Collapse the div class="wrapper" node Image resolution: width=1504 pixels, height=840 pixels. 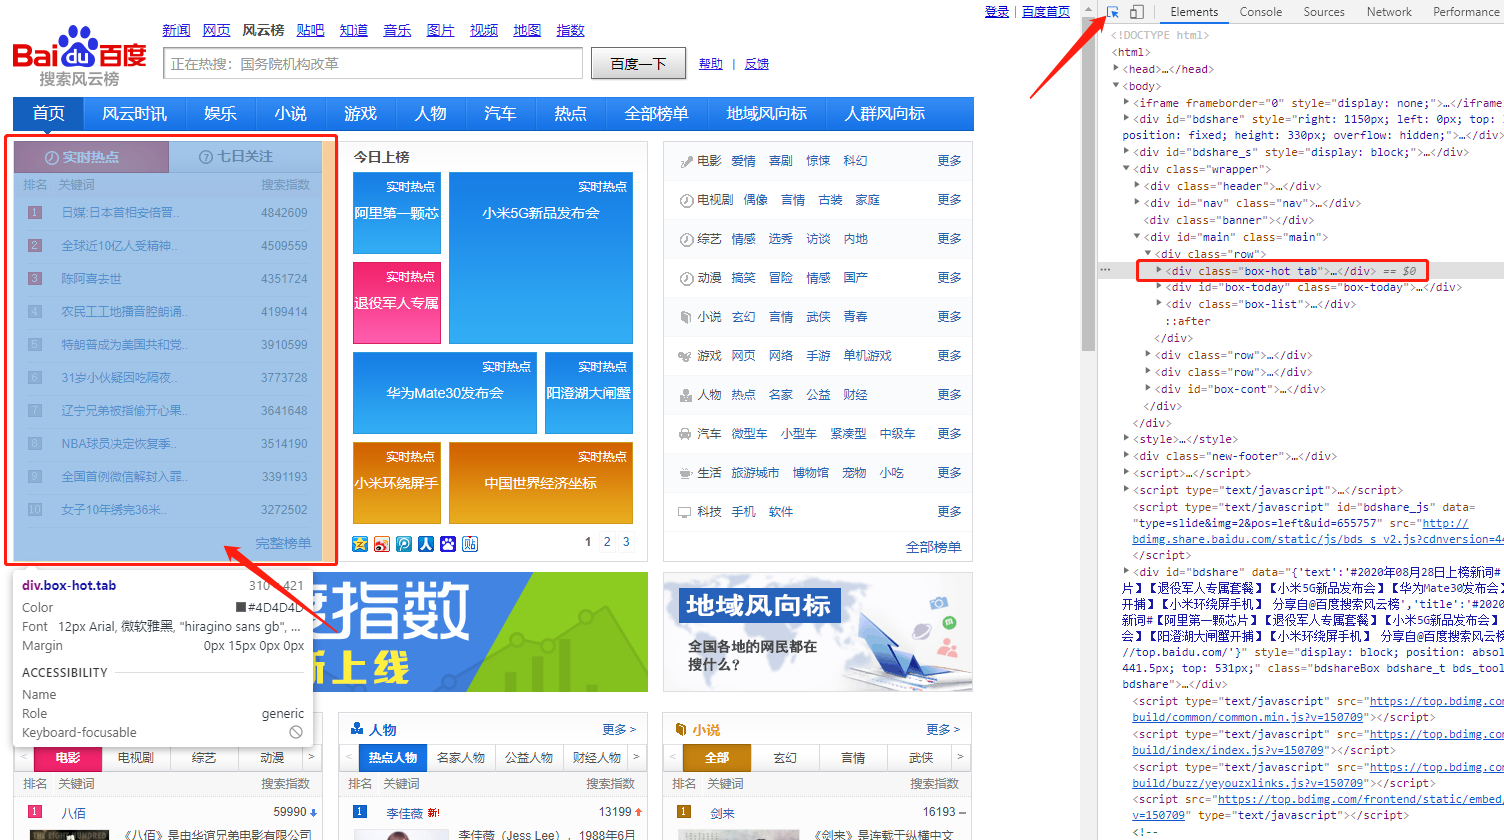click(1127, 169)
